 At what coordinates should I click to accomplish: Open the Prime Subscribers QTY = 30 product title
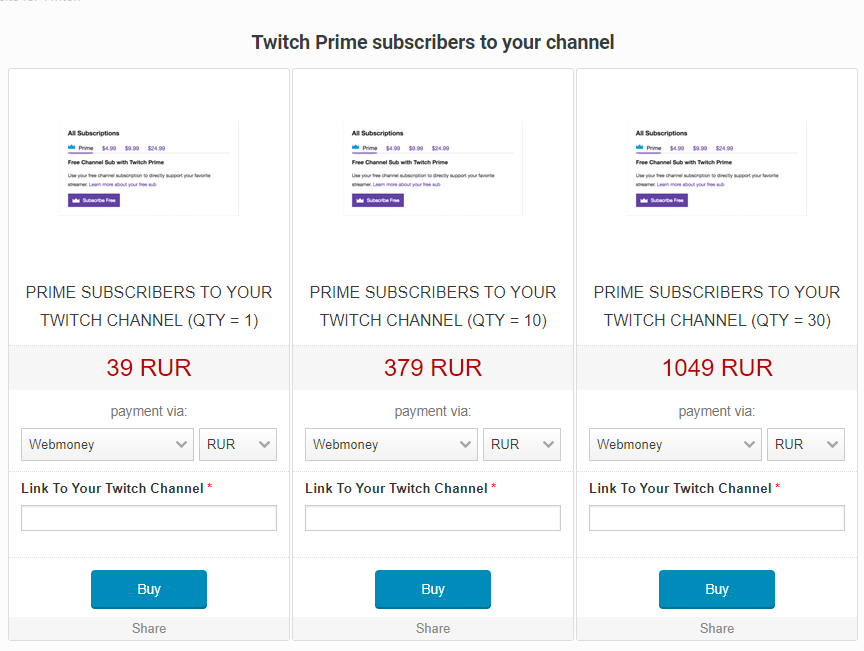pos(717,306)
